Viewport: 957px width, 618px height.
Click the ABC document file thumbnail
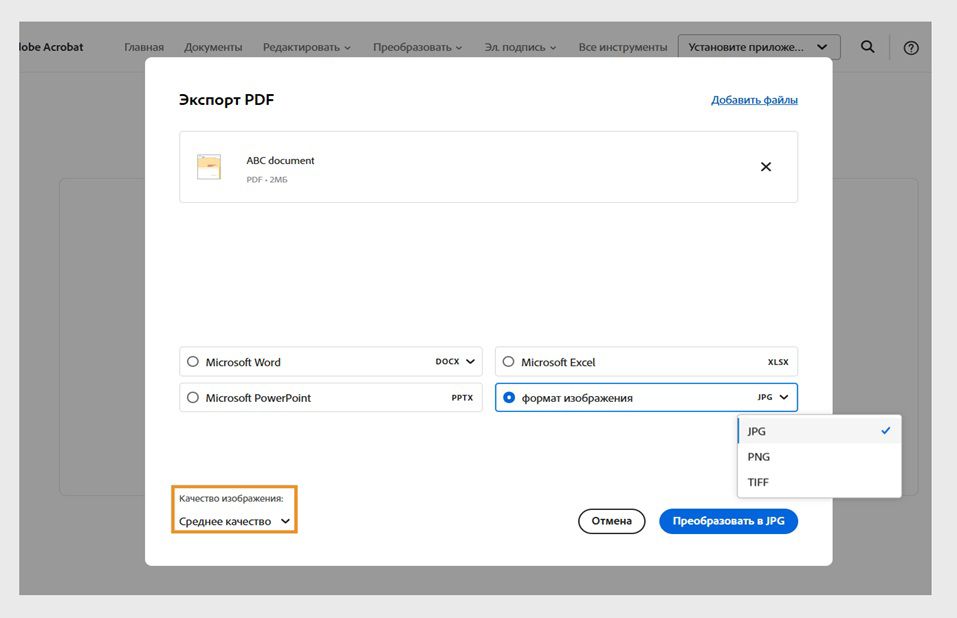coord(208,166)
